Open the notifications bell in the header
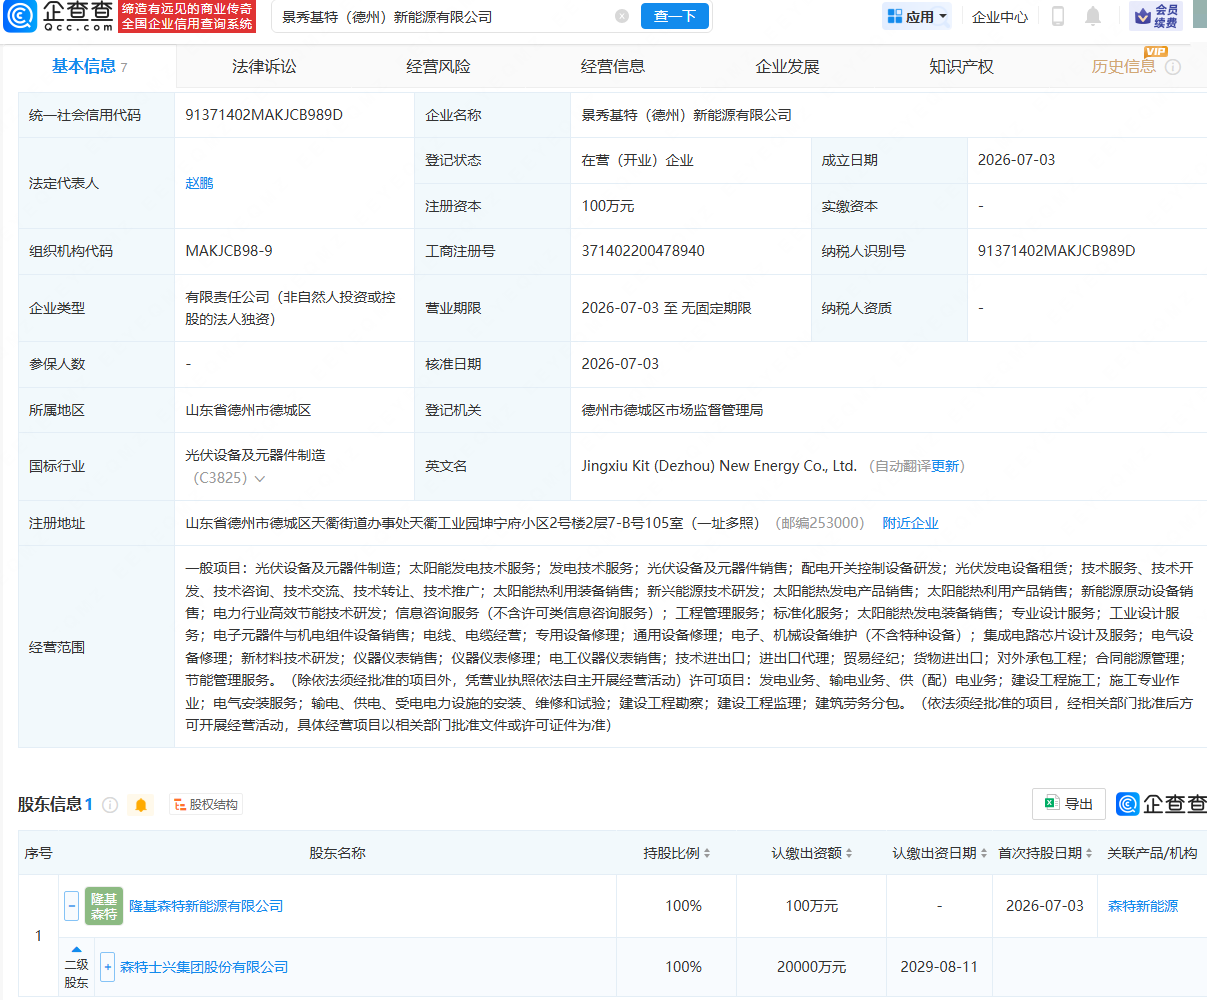This screenshot has height=1000, width=1207. [x=1093, y=16]
